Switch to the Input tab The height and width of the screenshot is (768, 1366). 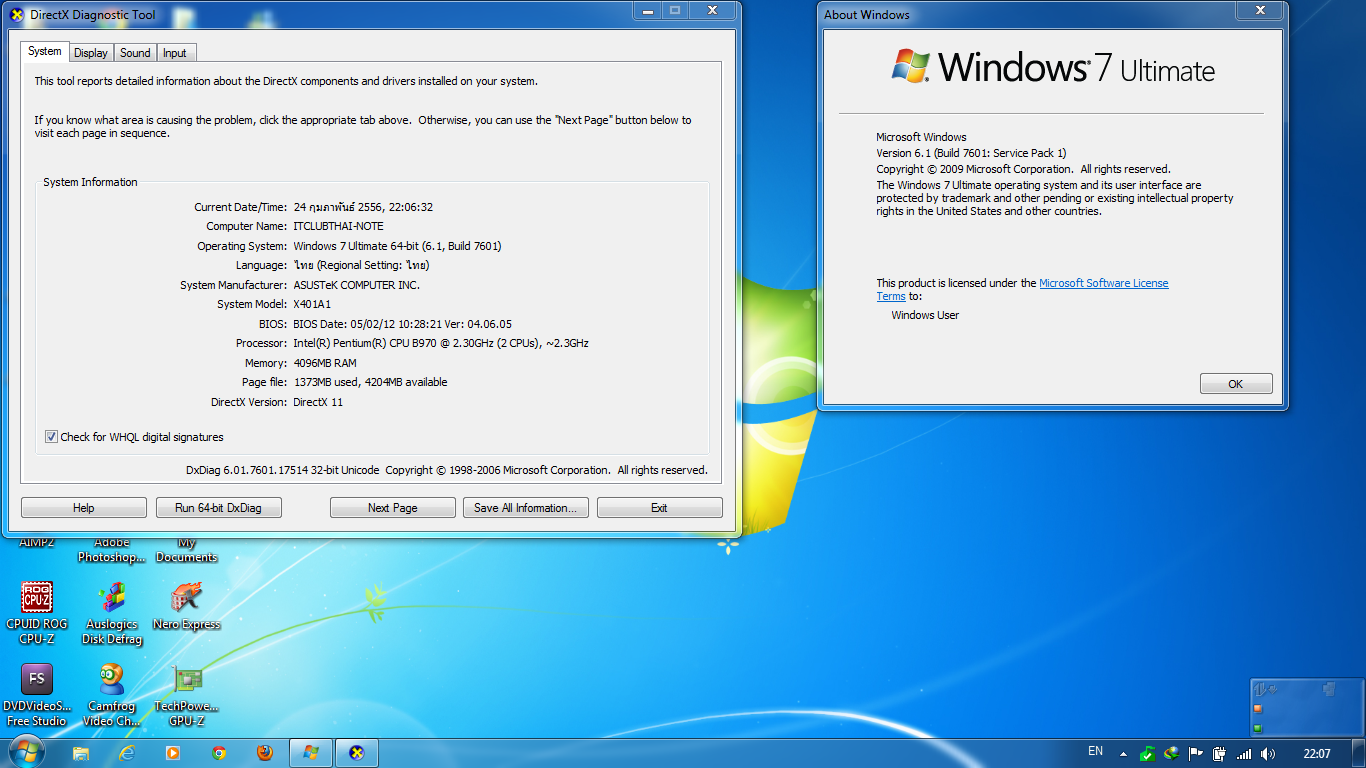click(175, 53)
